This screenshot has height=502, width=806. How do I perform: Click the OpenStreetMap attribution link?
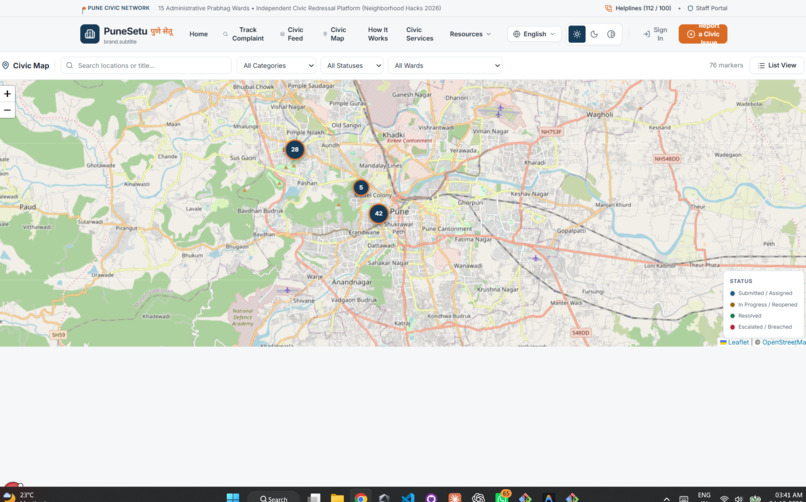click(783, 342)
